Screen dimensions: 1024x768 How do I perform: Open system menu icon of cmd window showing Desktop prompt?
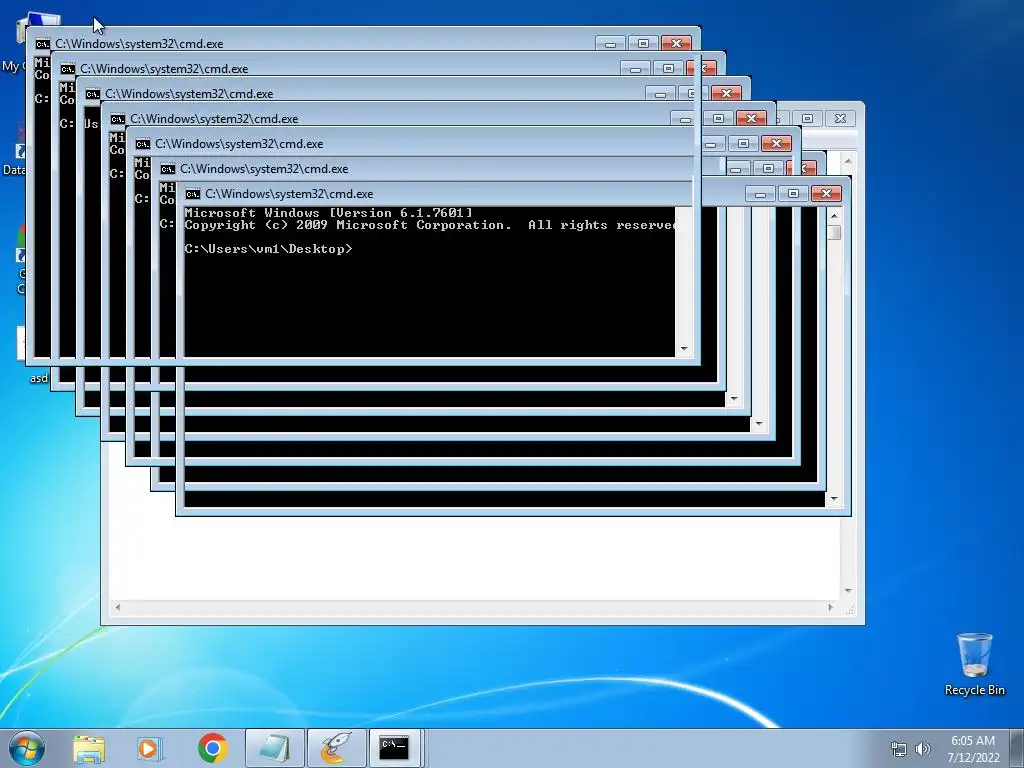pyautogui.click(x=193, y=194)
